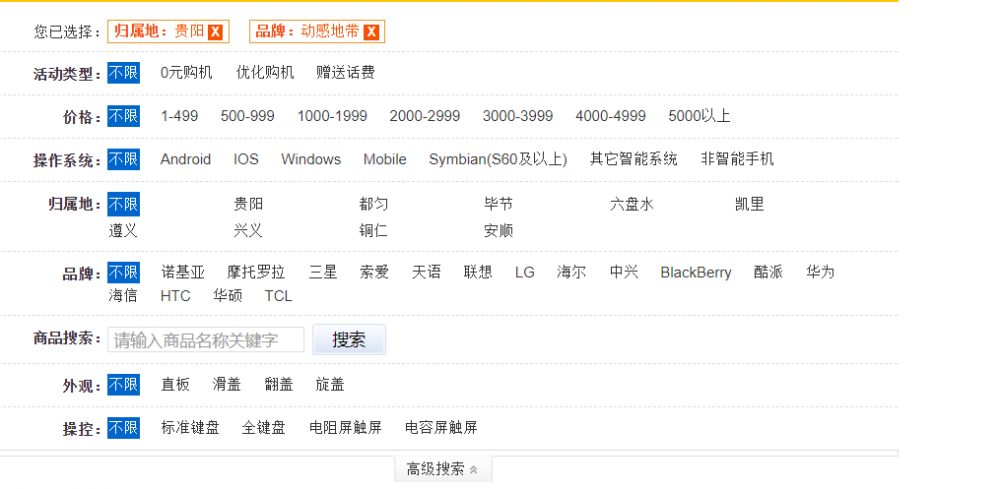The image size is (1000, 489).
Task: Filter by price range 3000-3999
Action: point(518,116)
